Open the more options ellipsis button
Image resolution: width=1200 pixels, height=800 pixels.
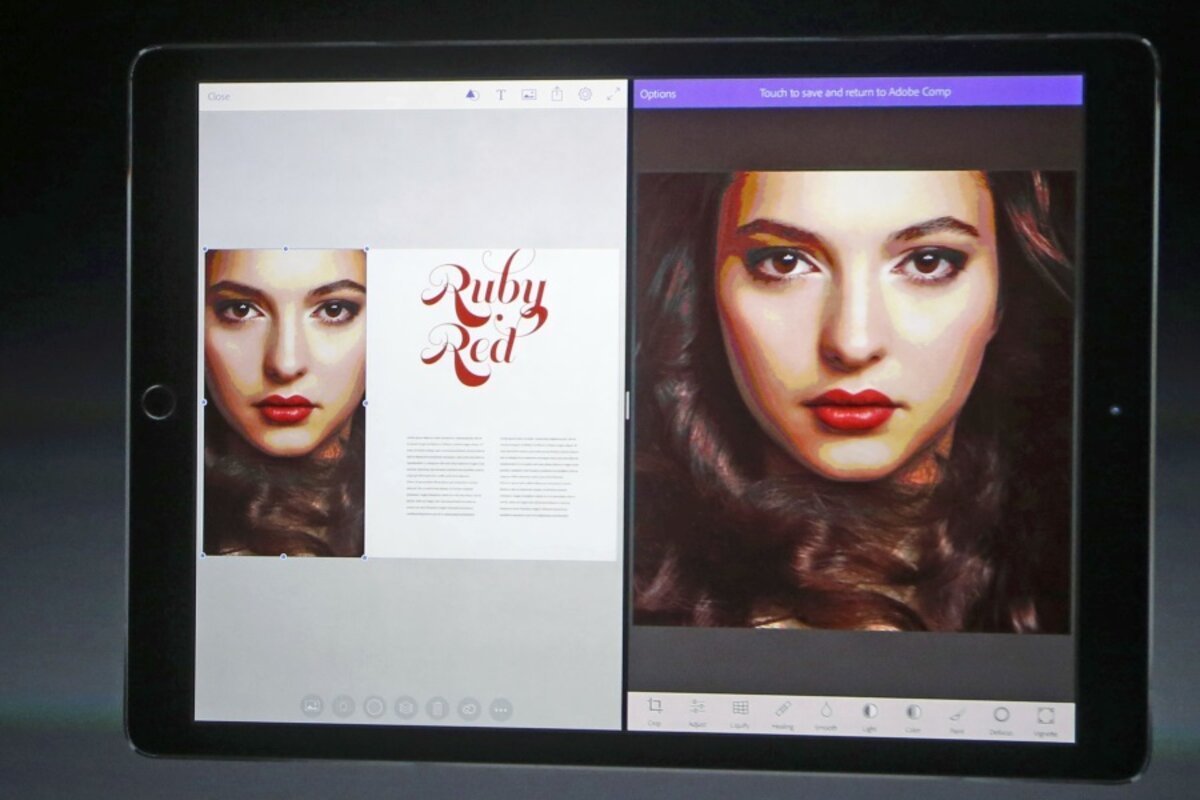(x=501, y=708)
